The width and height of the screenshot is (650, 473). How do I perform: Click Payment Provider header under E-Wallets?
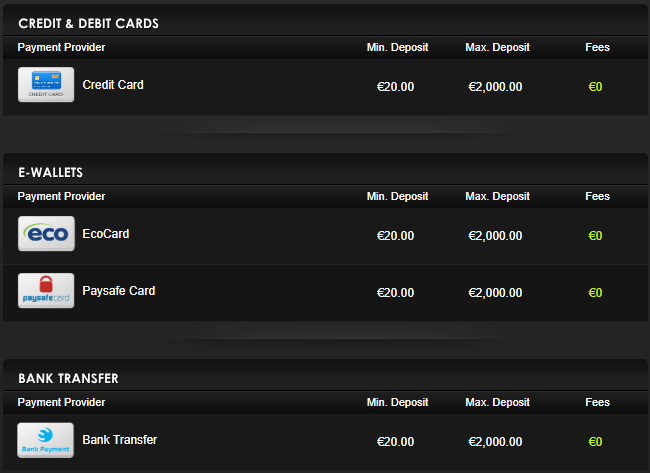point(61,196)
